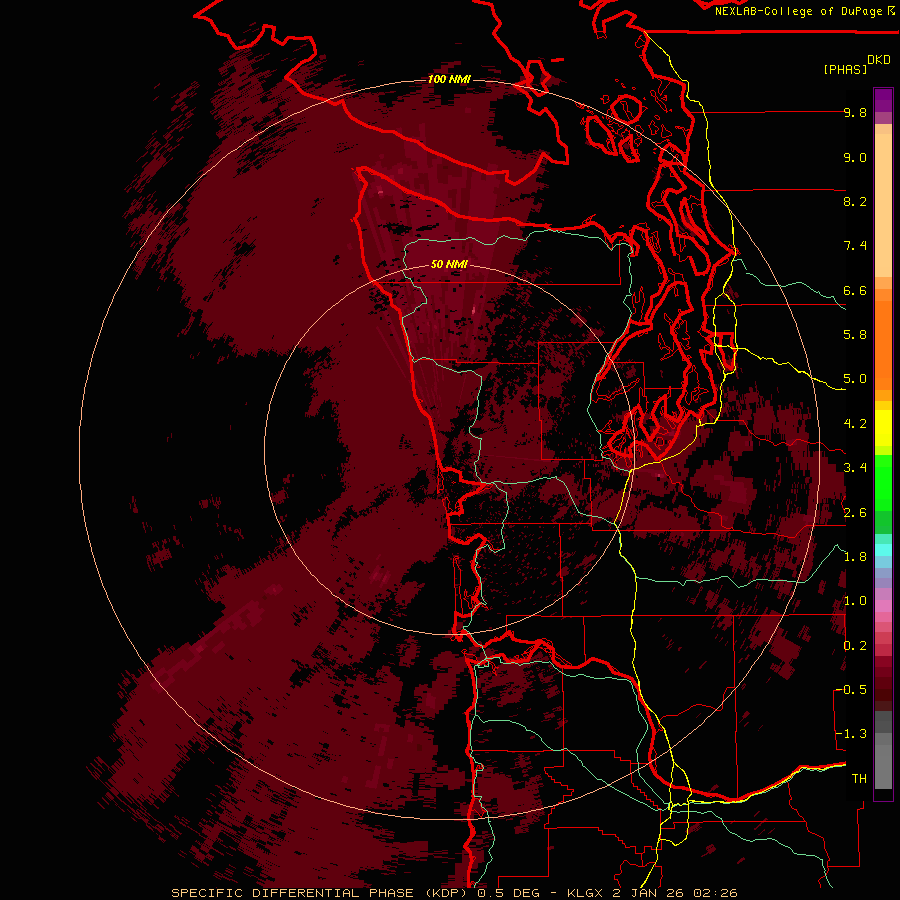Click the -1.3 scale label
Viewport: 900px width, 900px height.
[x=852, y=734]
